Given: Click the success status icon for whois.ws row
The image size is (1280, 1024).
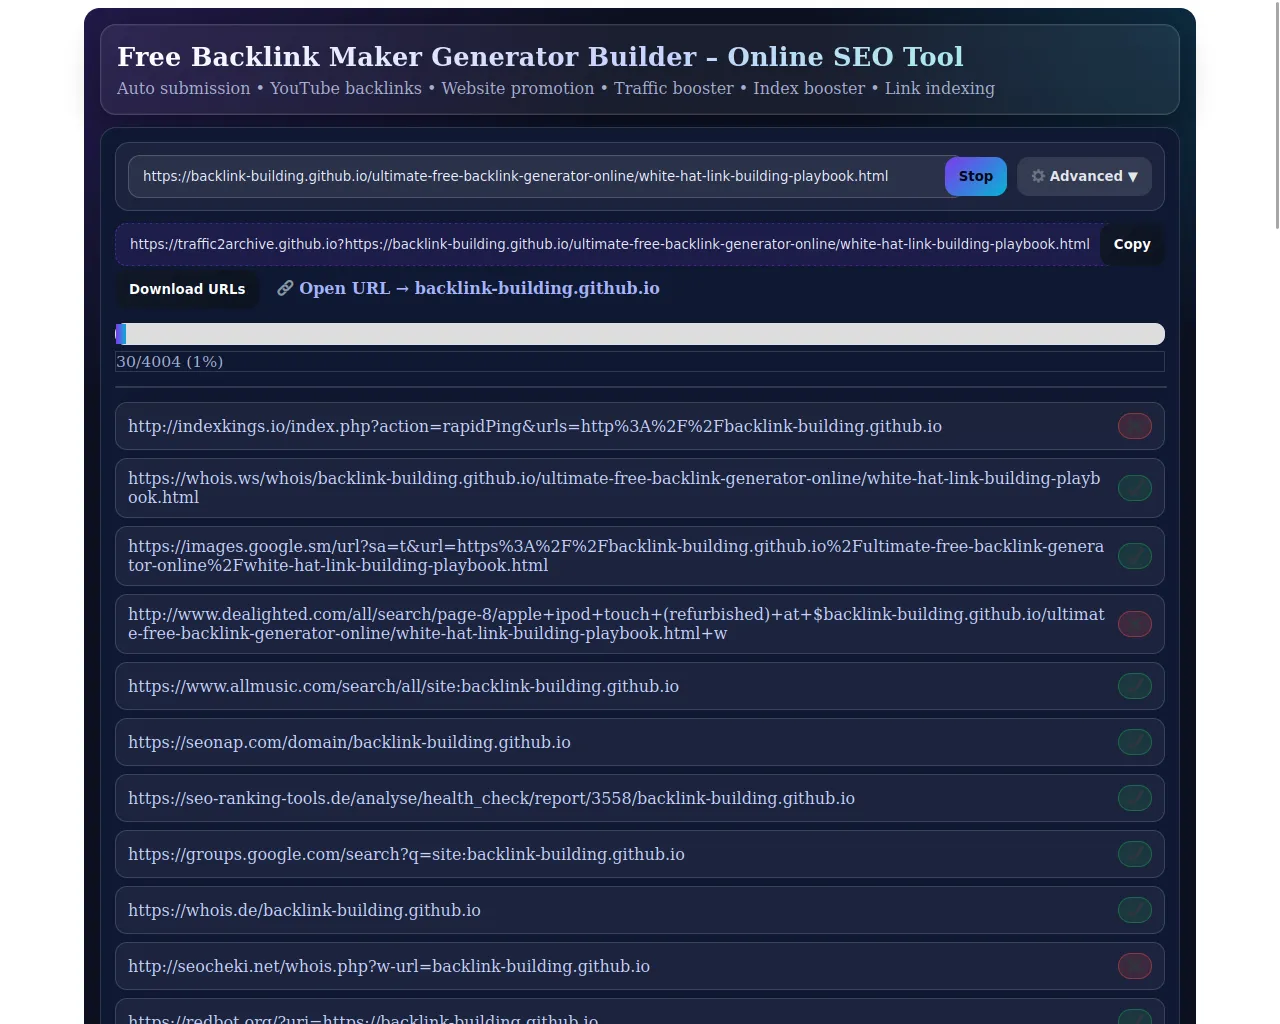Looking at the screenshot, I should tap(1134, 488).
